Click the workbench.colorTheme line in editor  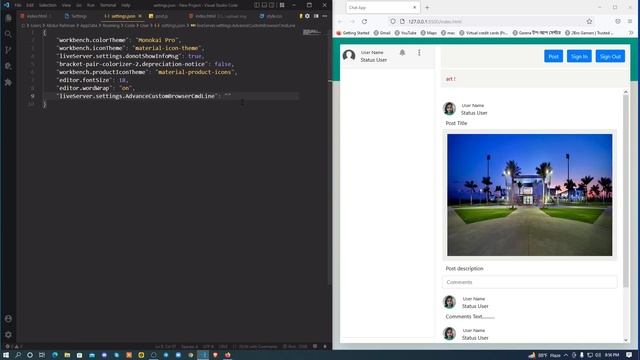(118, 40)
